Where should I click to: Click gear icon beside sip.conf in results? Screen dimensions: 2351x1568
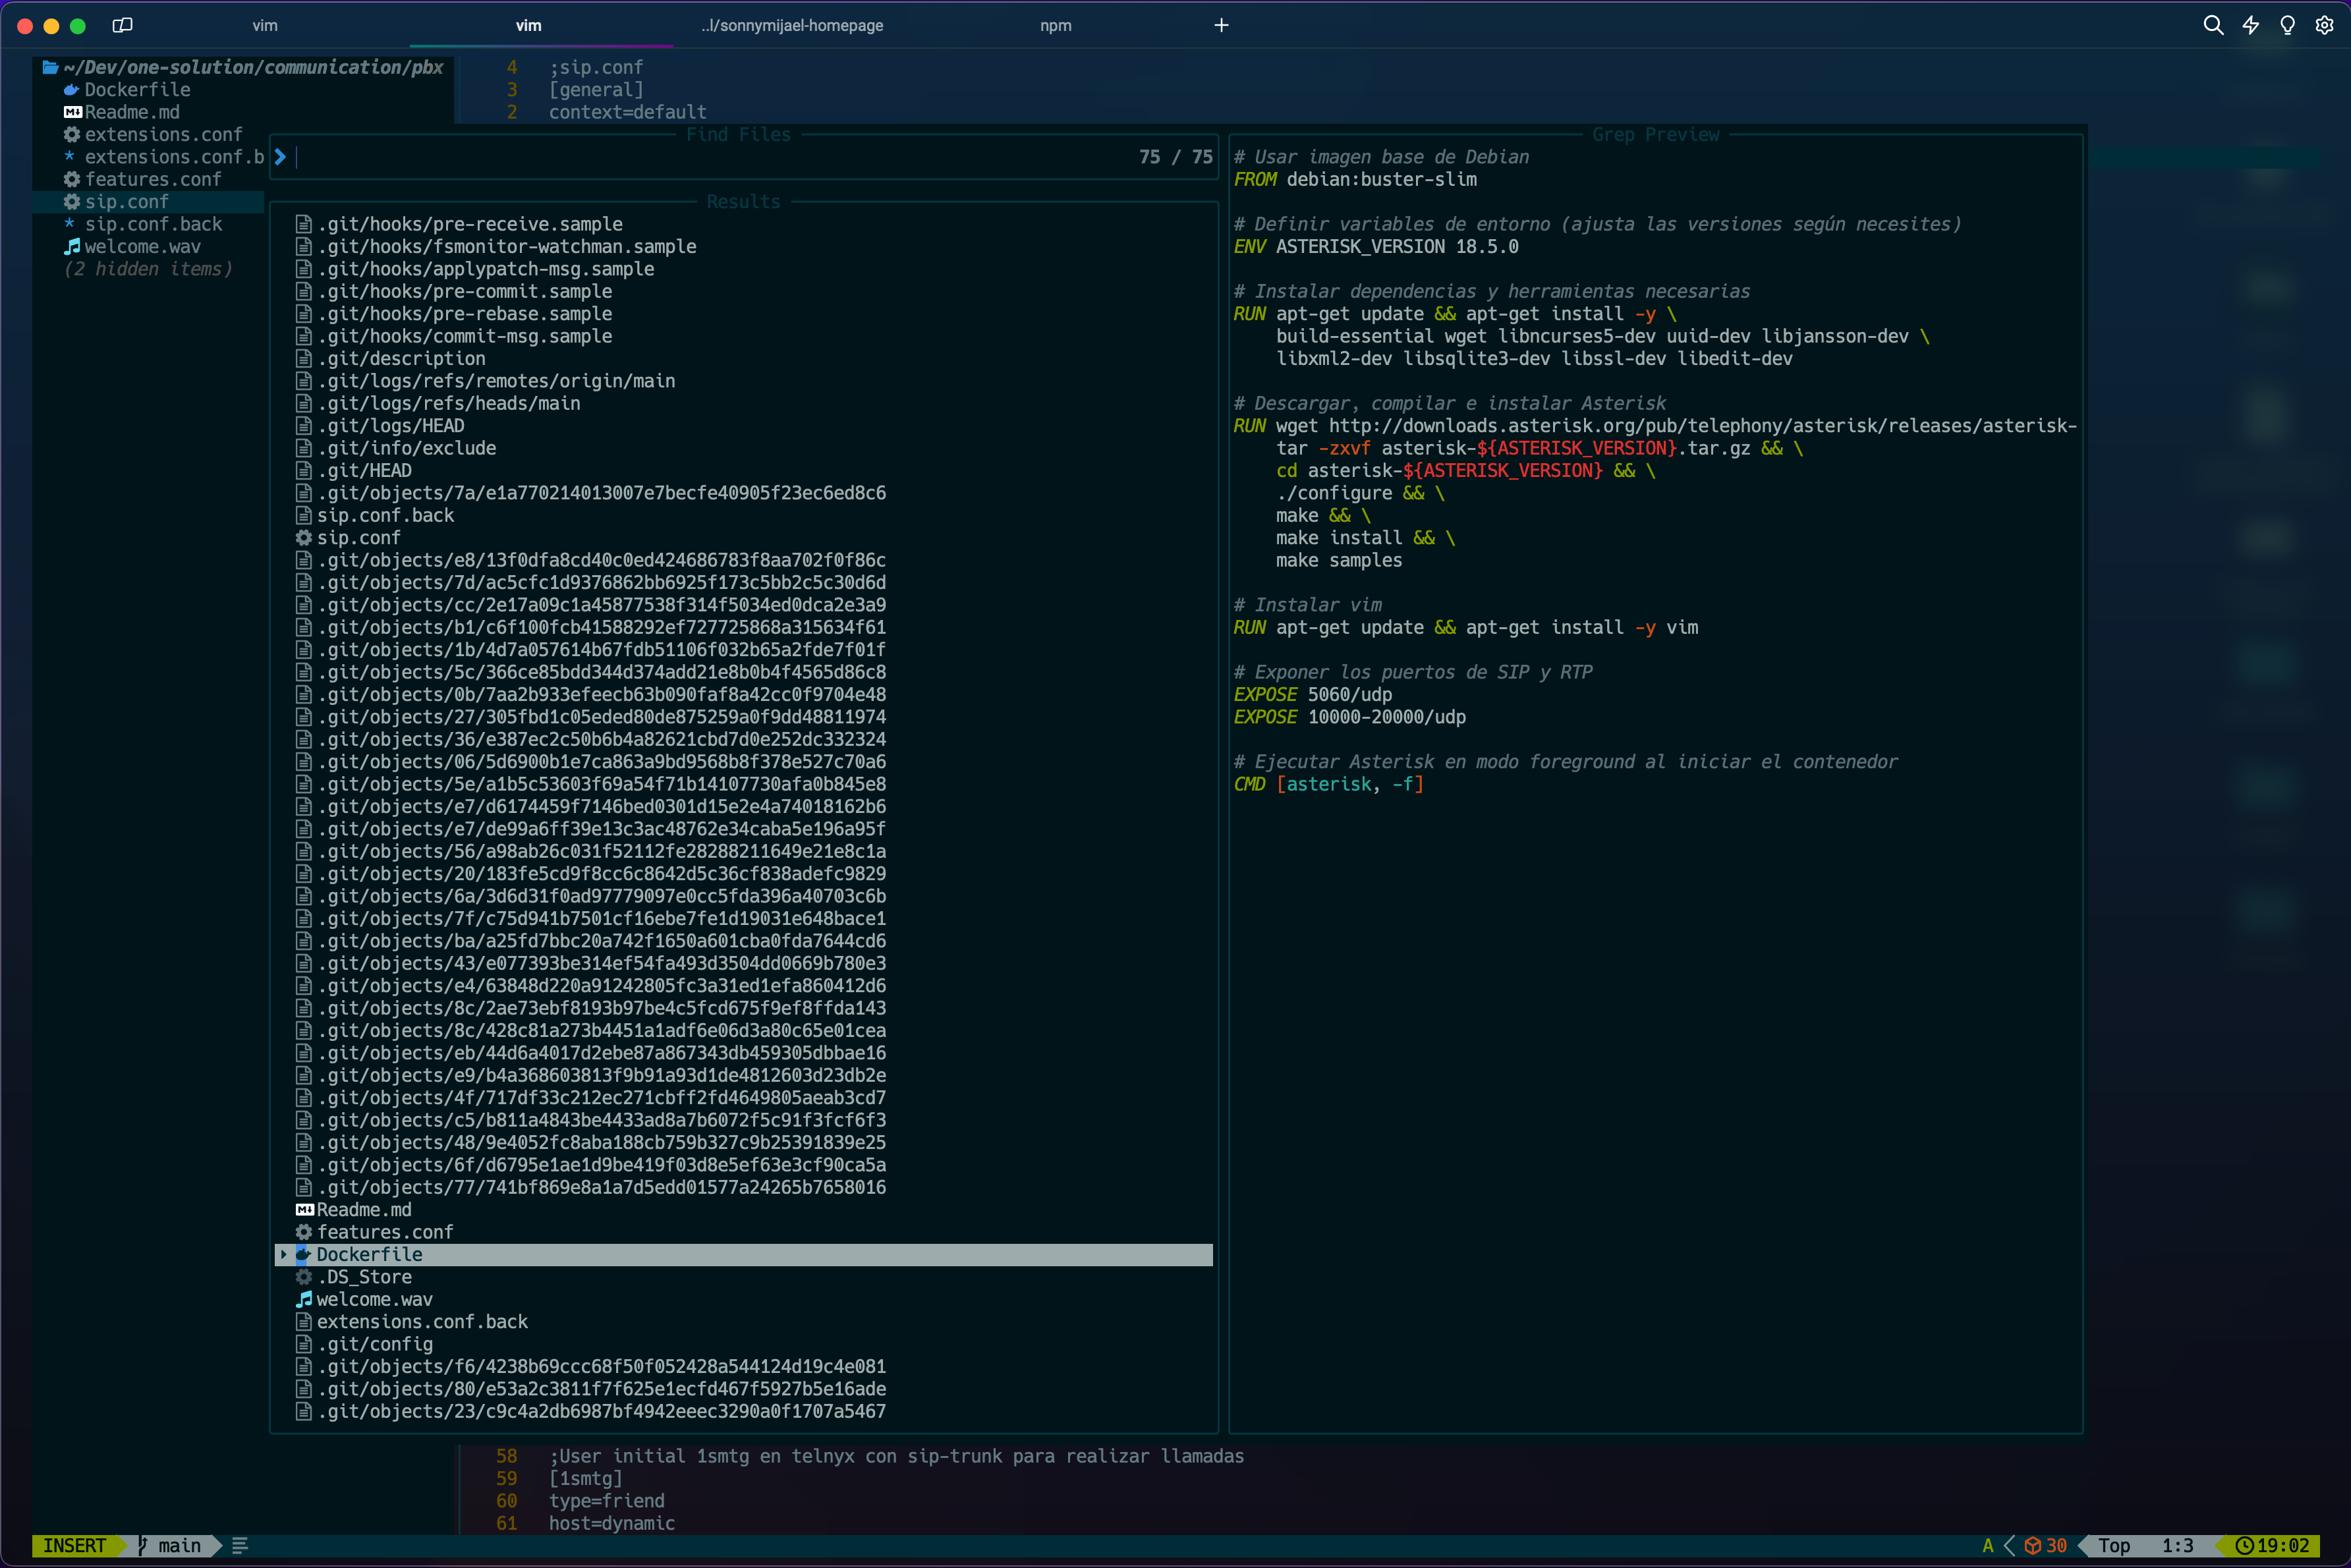(304, 538)
